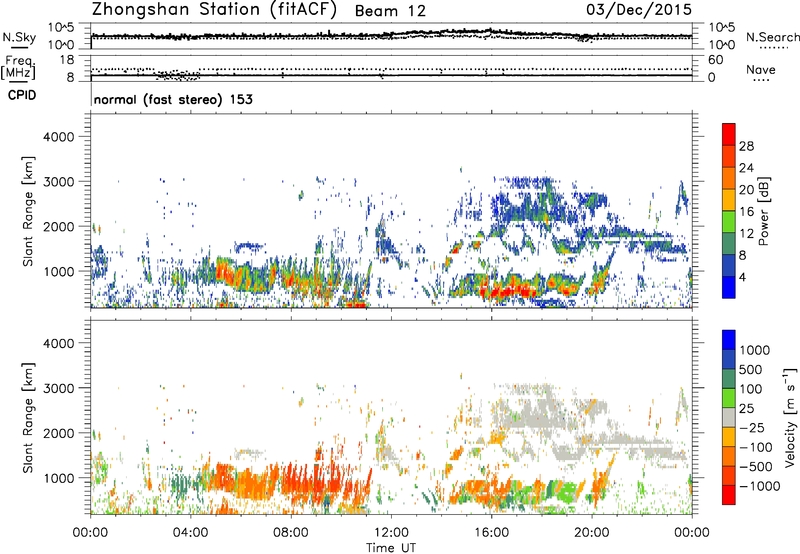Click the 1000 tick on power panel axis

click(58, 271)
